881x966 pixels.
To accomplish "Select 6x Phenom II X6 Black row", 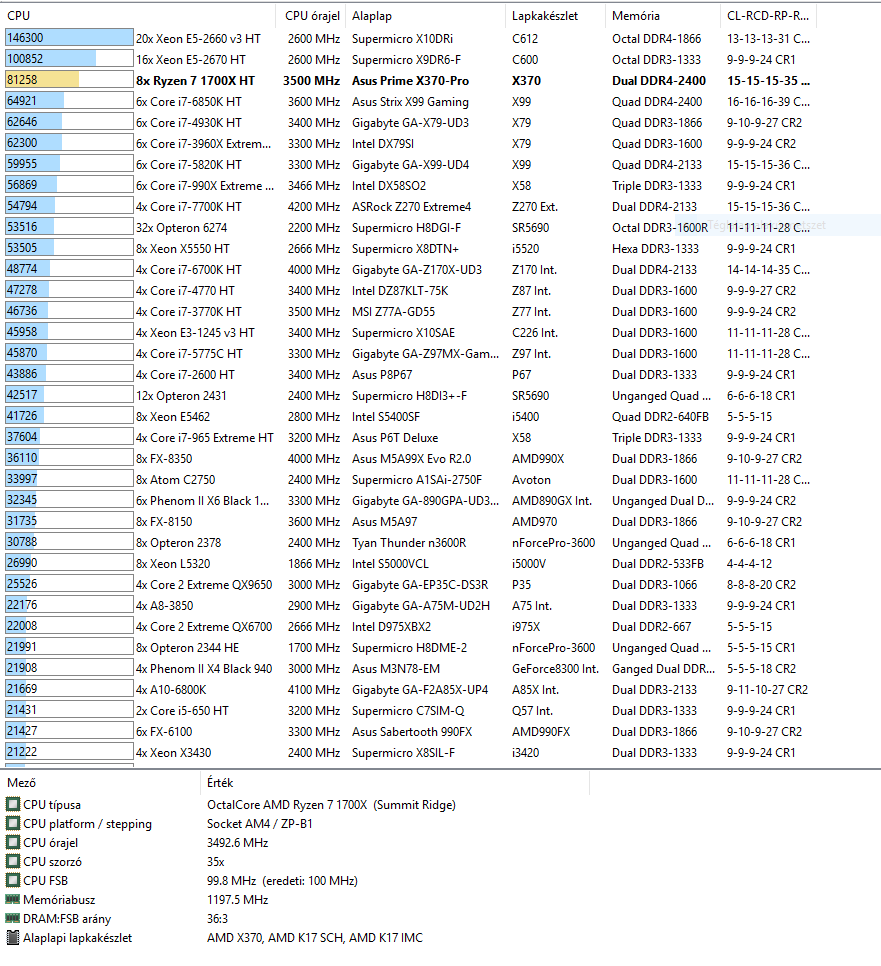I will [x=411, y=500].
